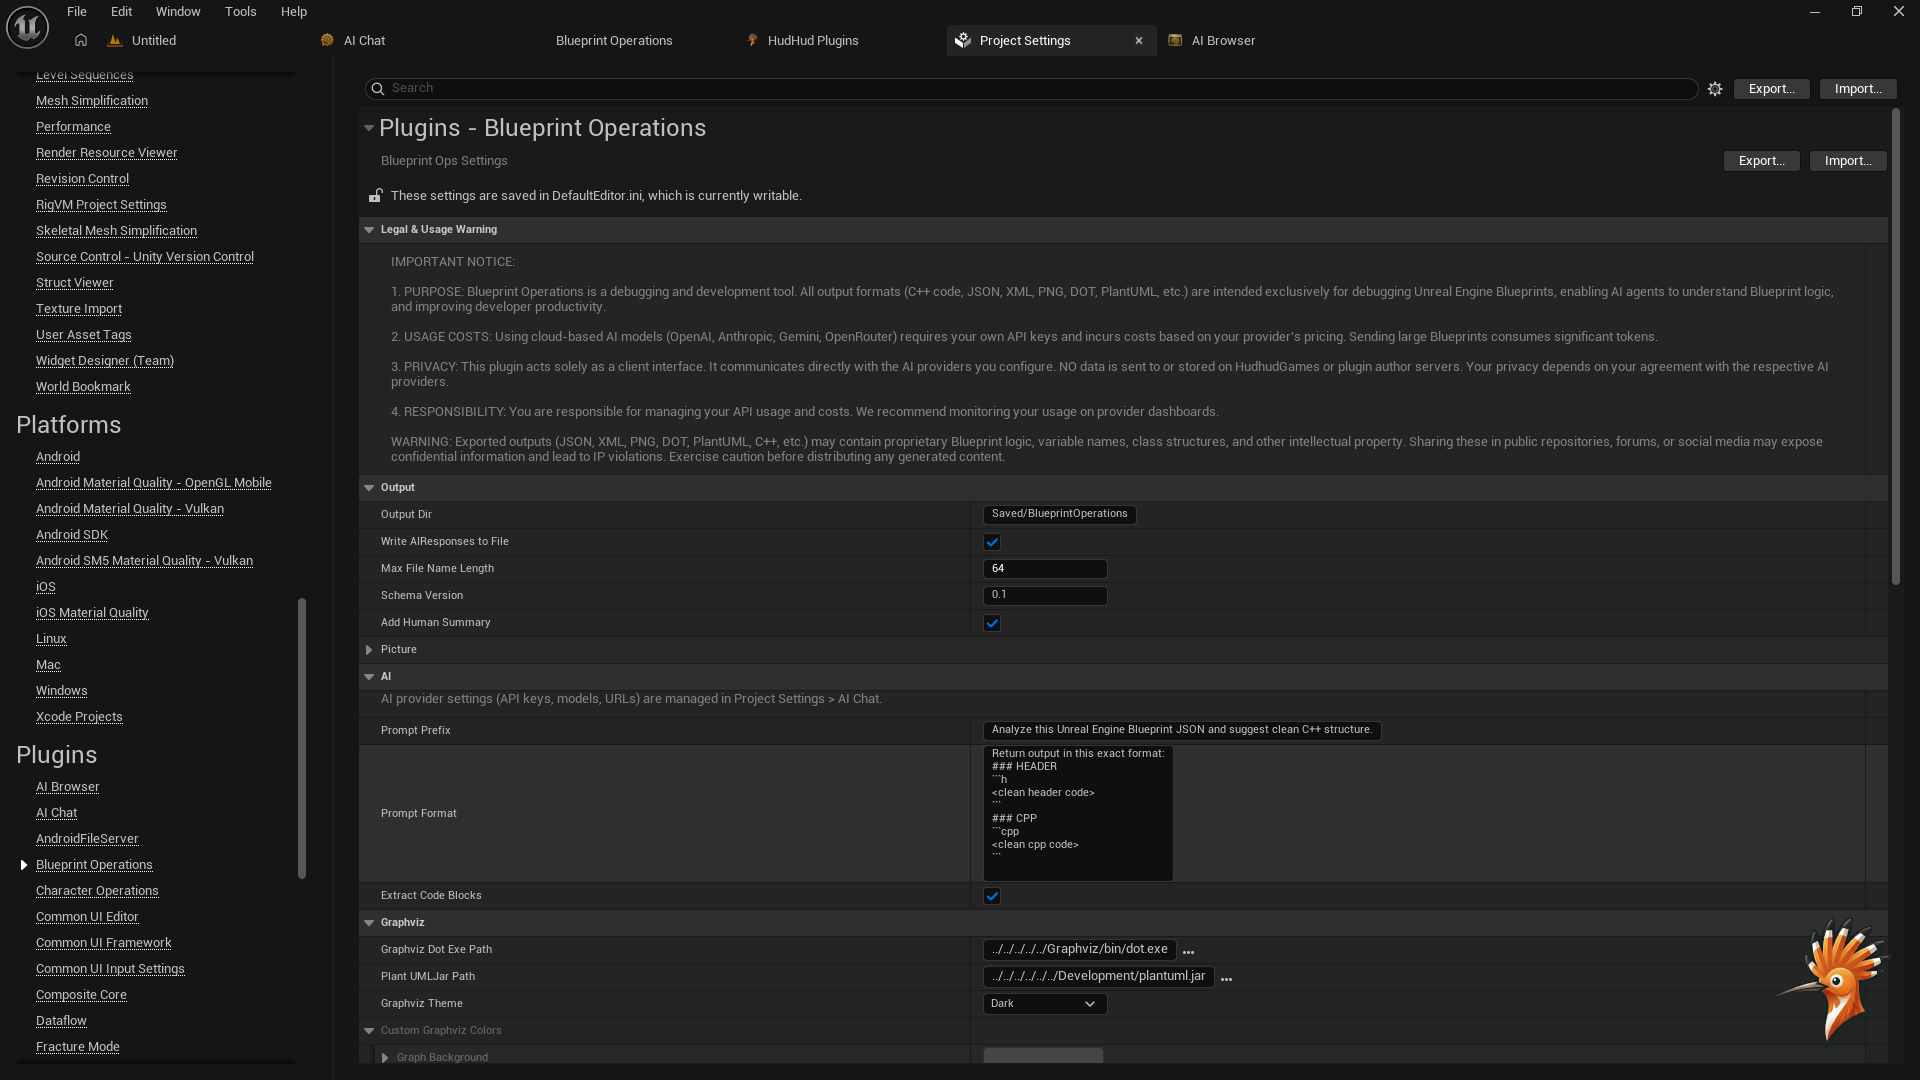Click the top Import... button
This screenshot has width=1920, height=1080.
(x=1857, y=89)
